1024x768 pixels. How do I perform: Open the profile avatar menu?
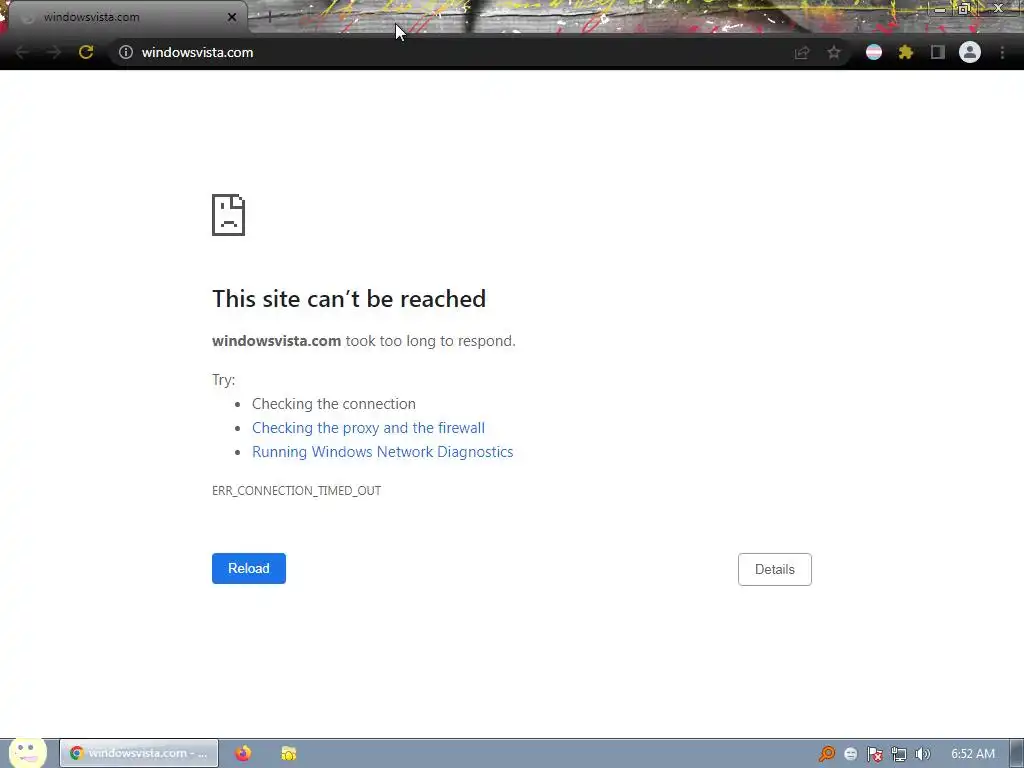coord(970,52)
